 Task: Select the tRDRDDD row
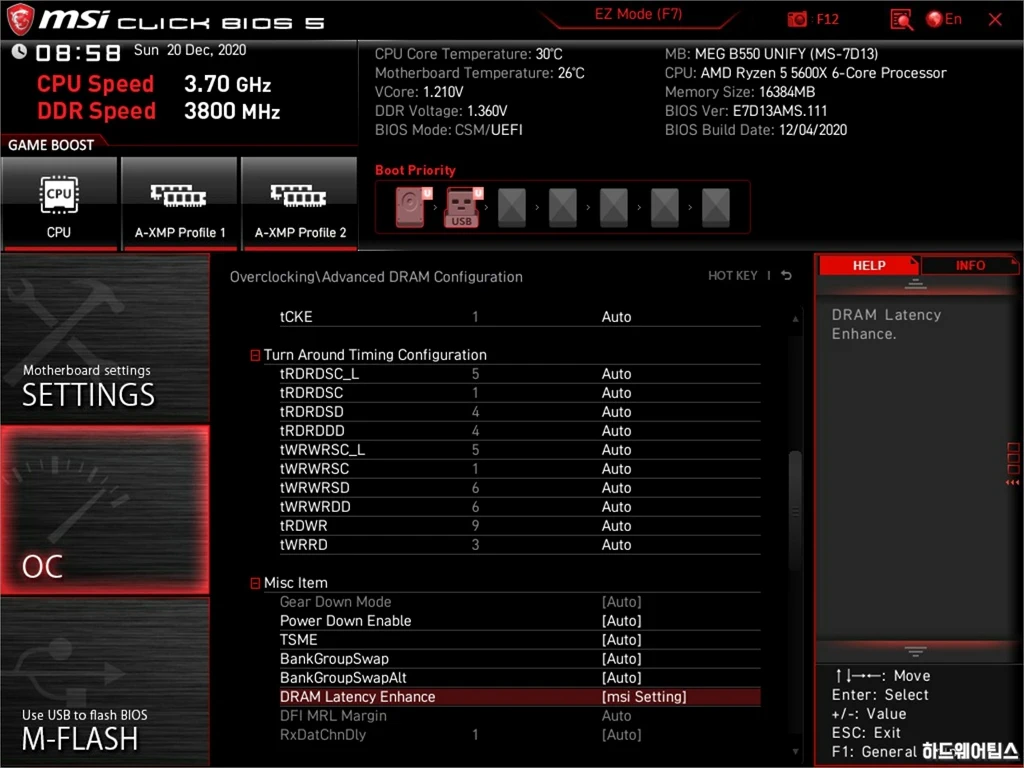(520, 430)
